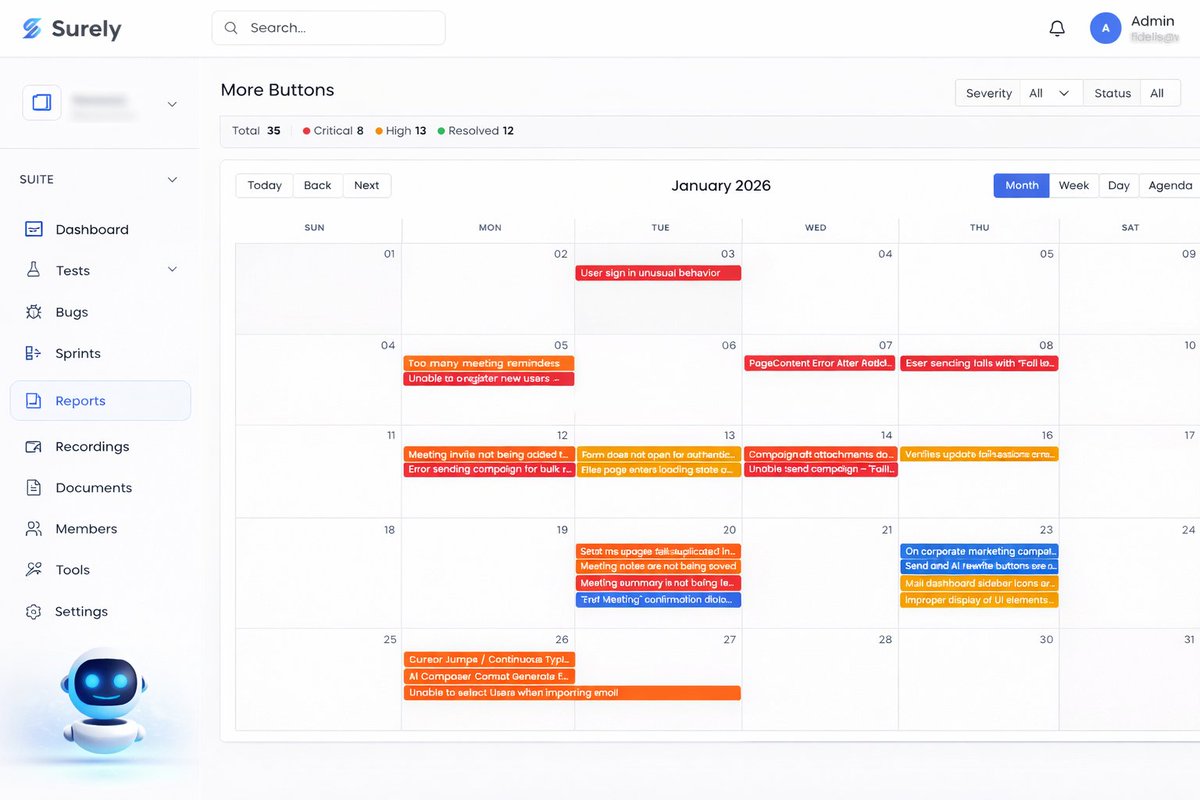Click the Back button
1200x800 pixels.
pyautogui.click(x=318, y=185)
